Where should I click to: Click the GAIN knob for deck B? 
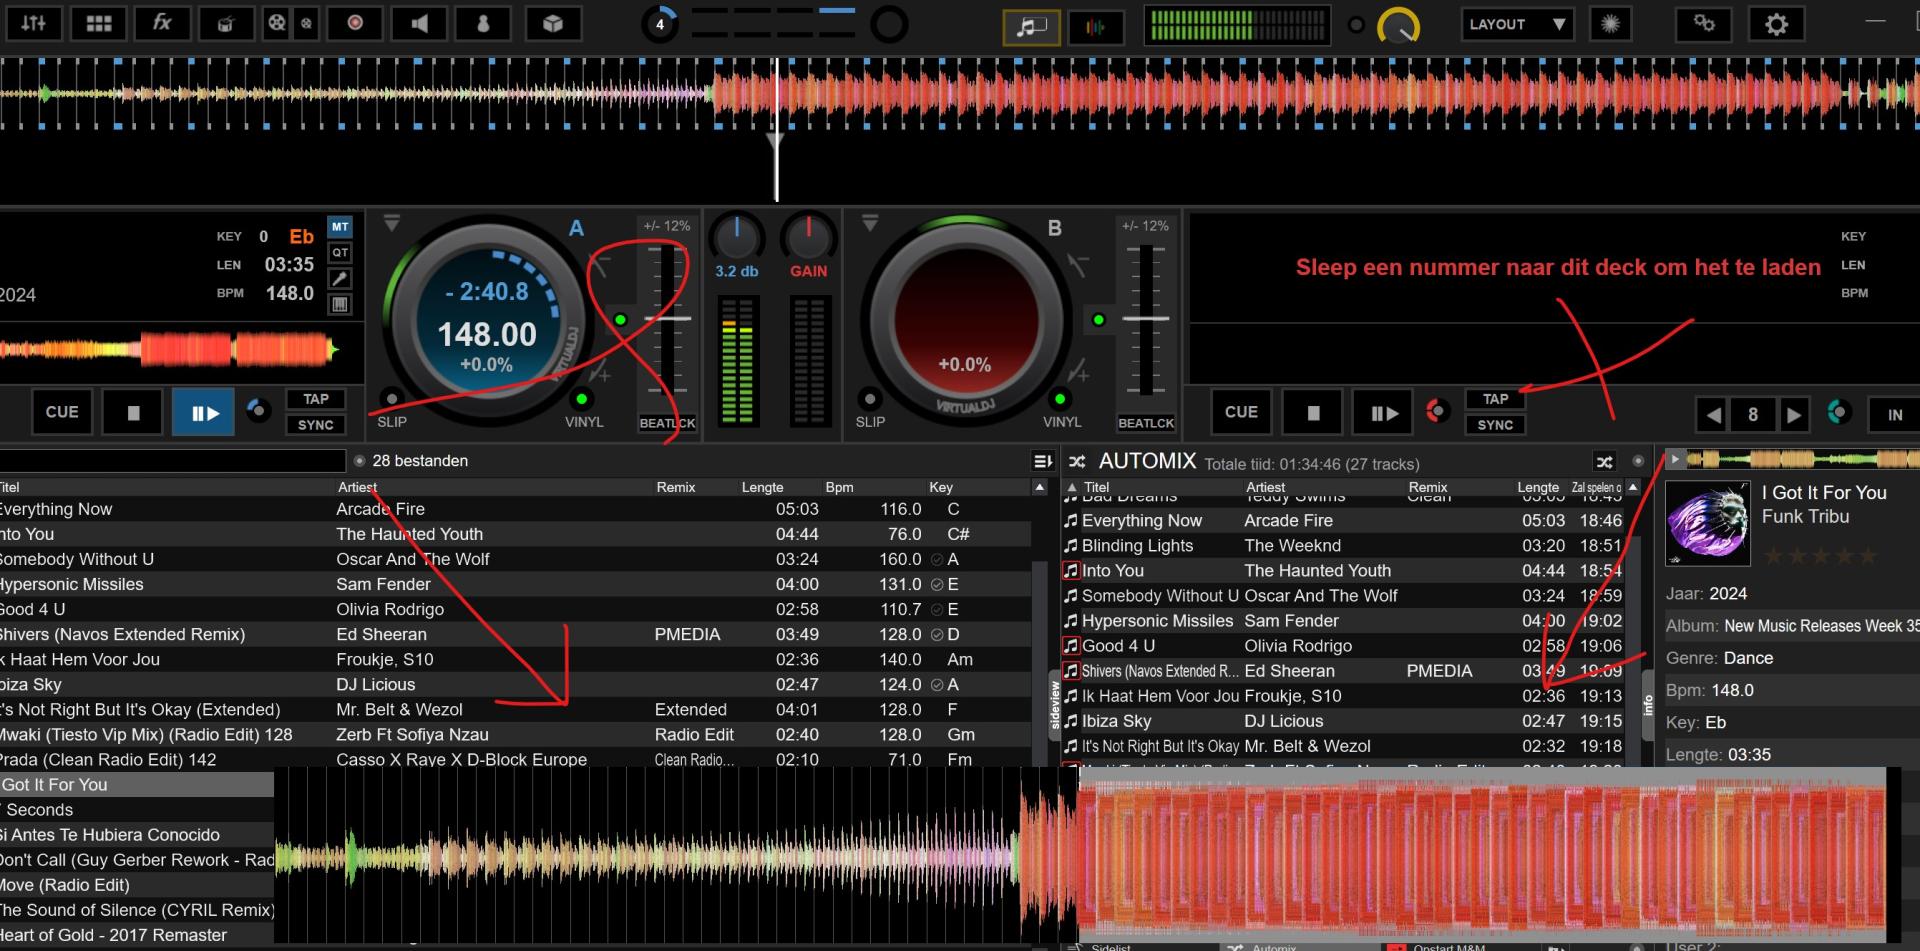point(807,238)
